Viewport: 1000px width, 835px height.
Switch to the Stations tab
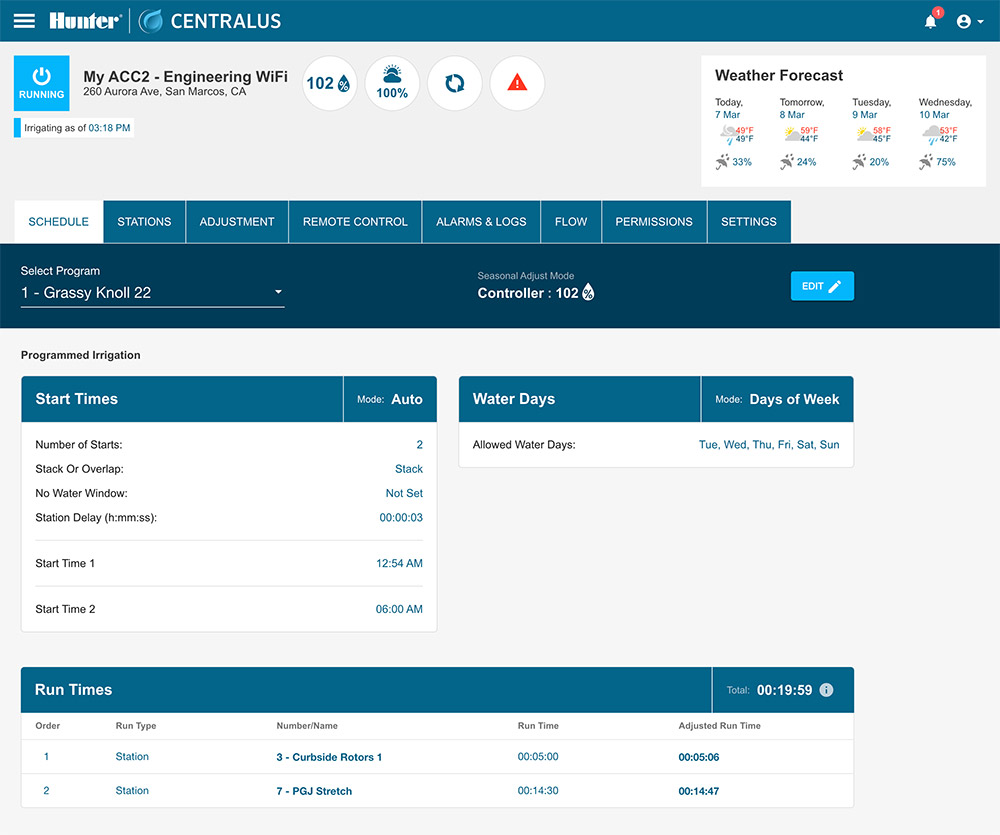(x=144, y=222)
